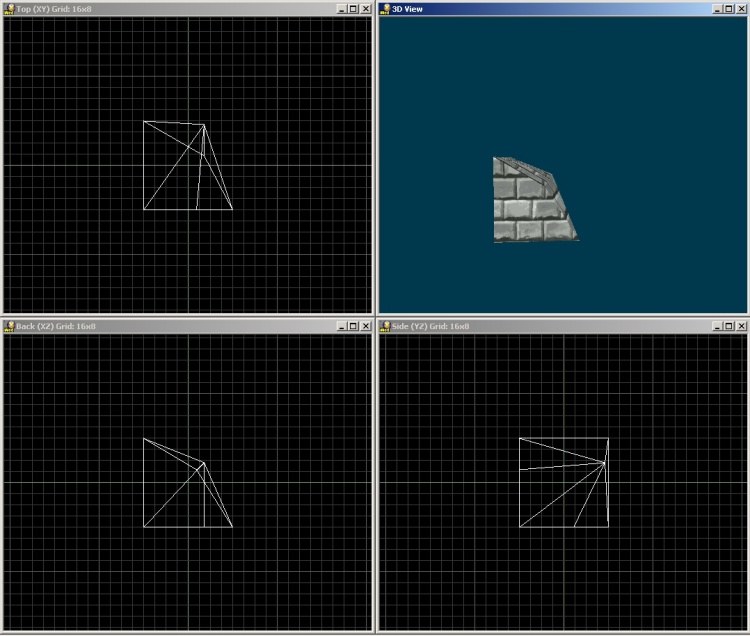
Task: Click the 3D View window system icon
Action: coord(385,8)
